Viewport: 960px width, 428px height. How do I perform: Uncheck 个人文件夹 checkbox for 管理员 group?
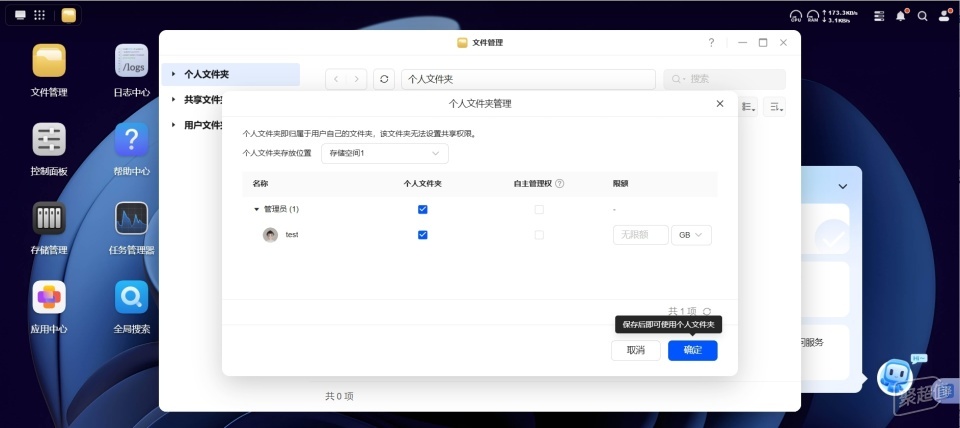tap(422, 209)
